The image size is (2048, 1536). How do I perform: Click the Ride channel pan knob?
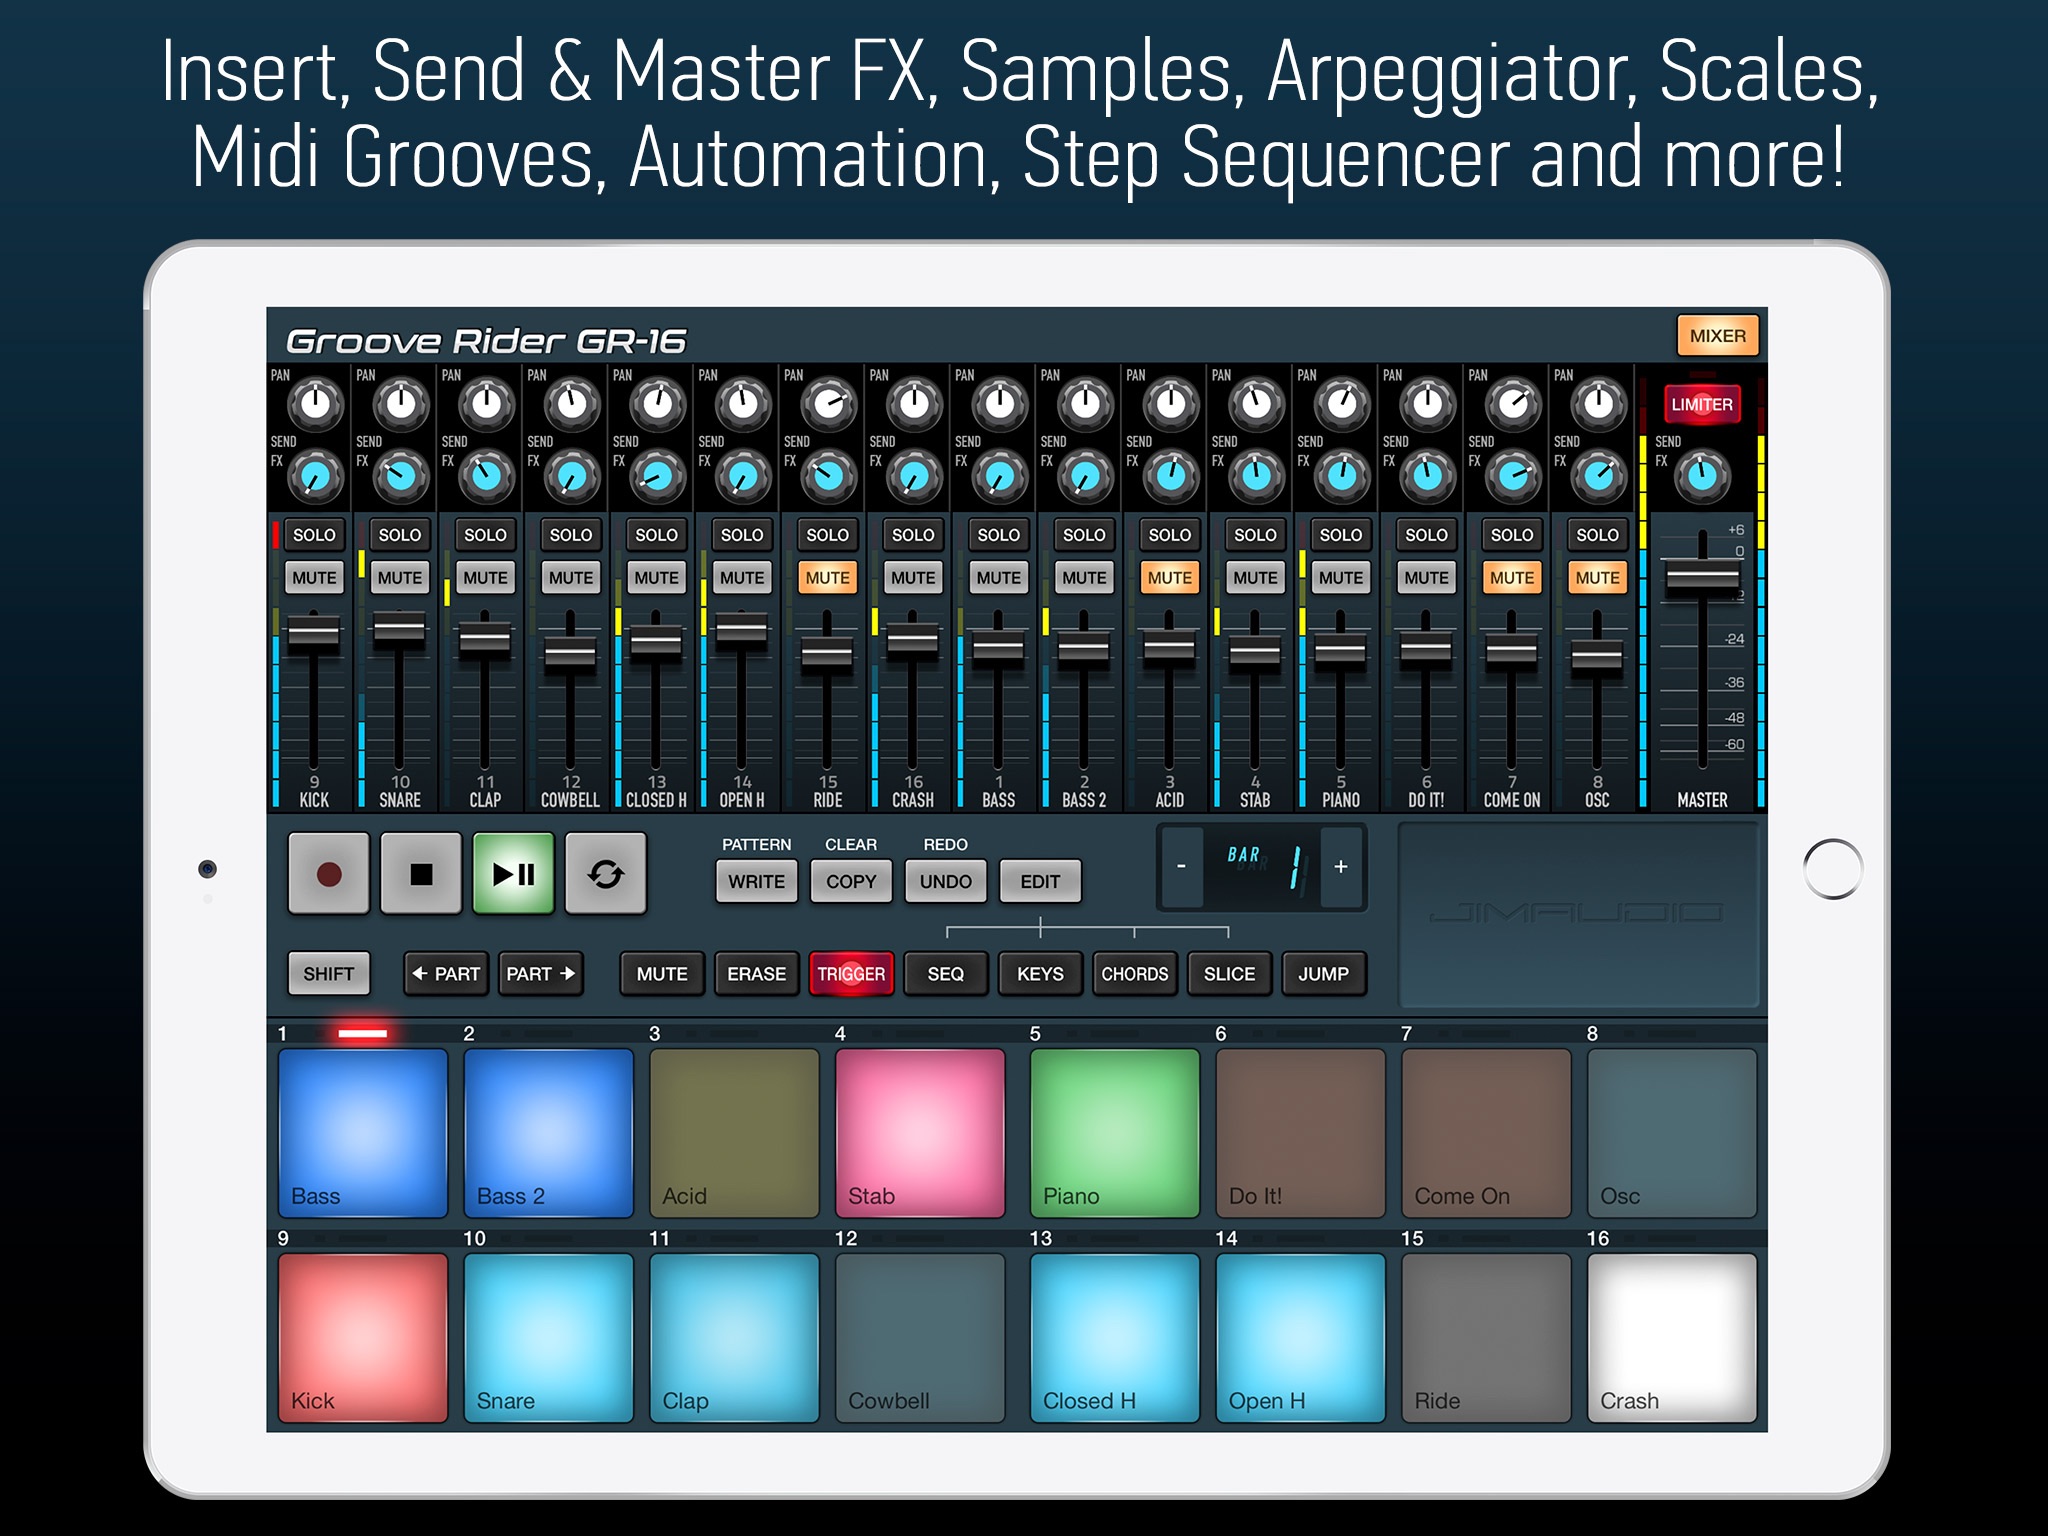click(828, 404)
